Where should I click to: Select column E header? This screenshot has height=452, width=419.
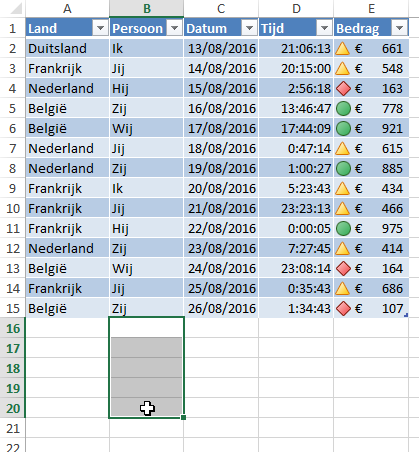click(371, 8)
